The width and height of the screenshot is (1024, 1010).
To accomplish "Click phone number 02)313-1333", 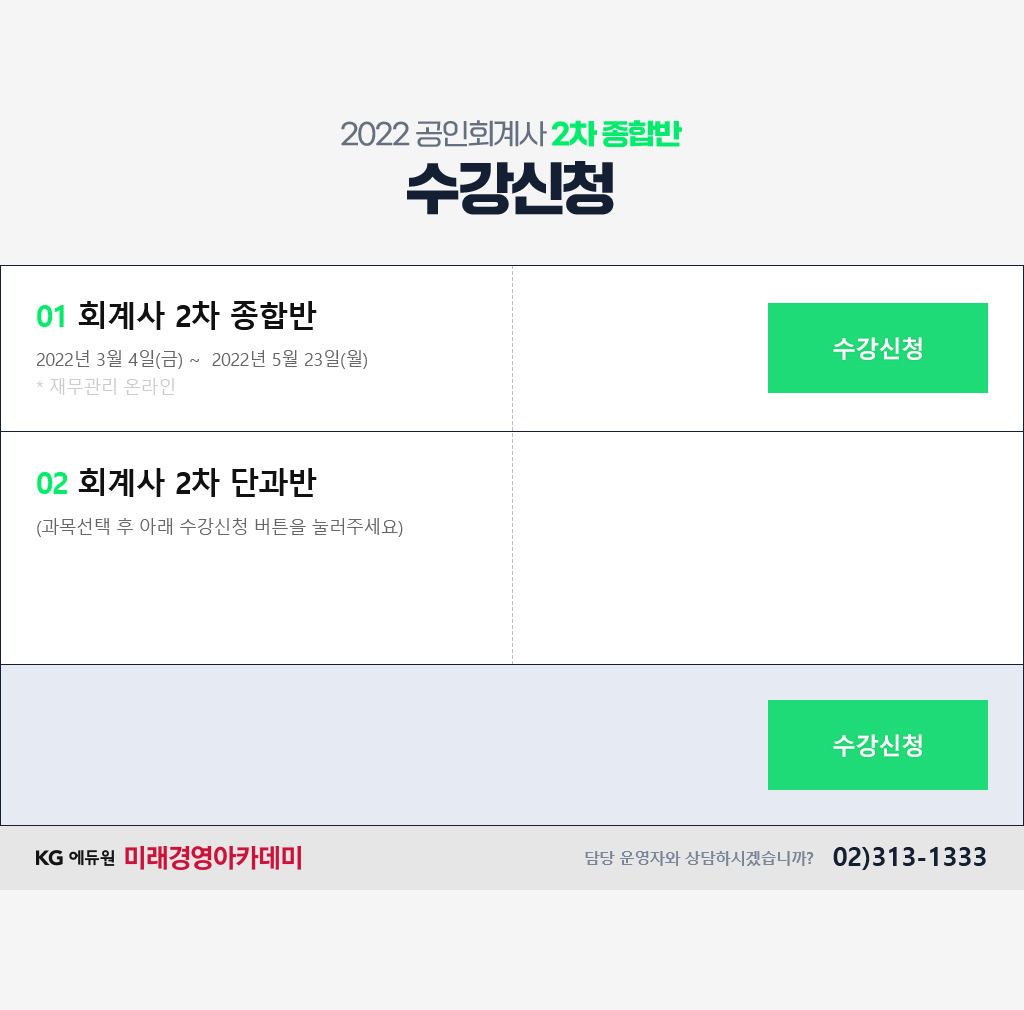I will [x=909, y=857].
